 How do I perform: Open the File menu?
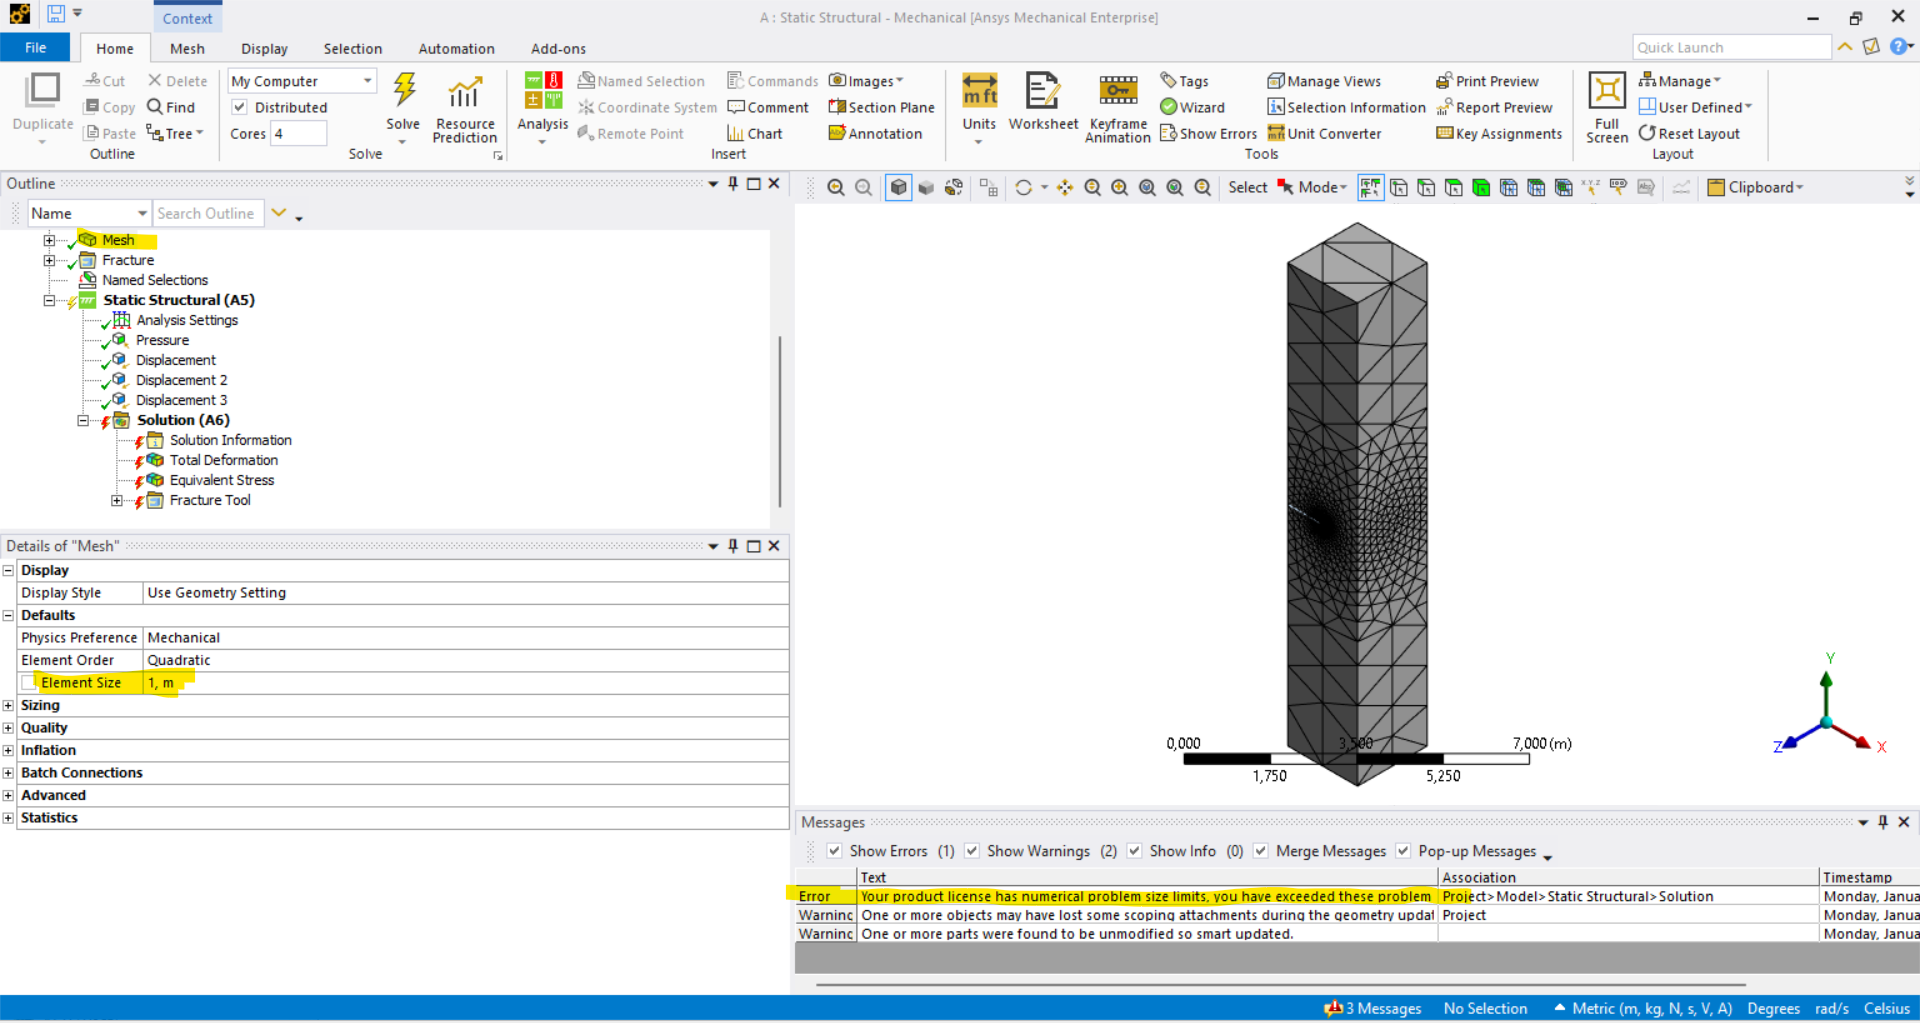(35, 48)
